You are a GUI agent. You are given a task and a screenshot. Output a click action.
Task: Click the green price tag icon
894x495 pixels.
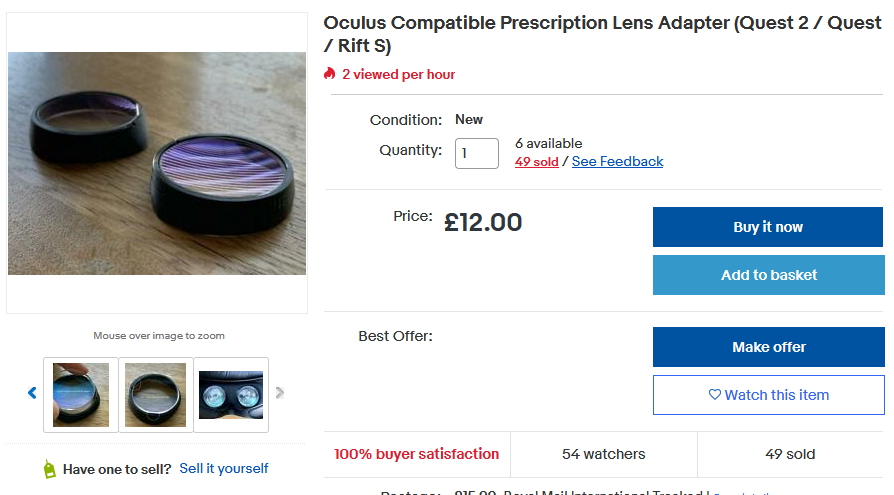pyautogui.click(x=50, y=469)
